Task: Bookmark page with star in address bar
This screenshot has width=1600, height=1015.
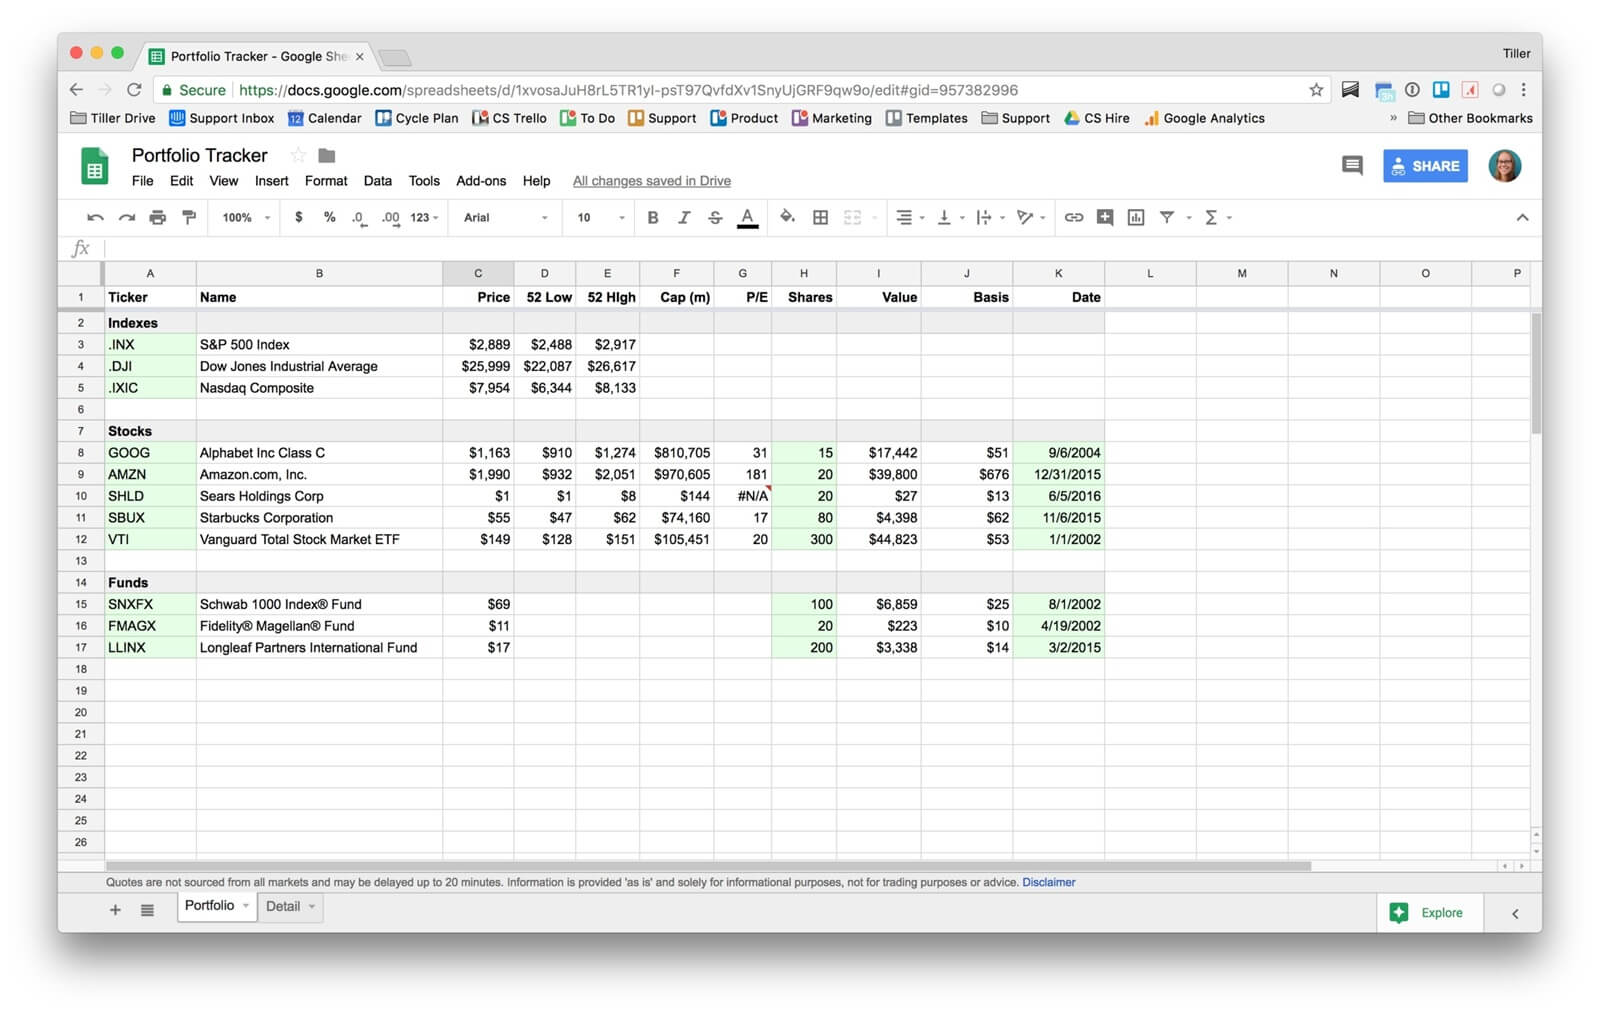Action: click(x=1316, y=90)
